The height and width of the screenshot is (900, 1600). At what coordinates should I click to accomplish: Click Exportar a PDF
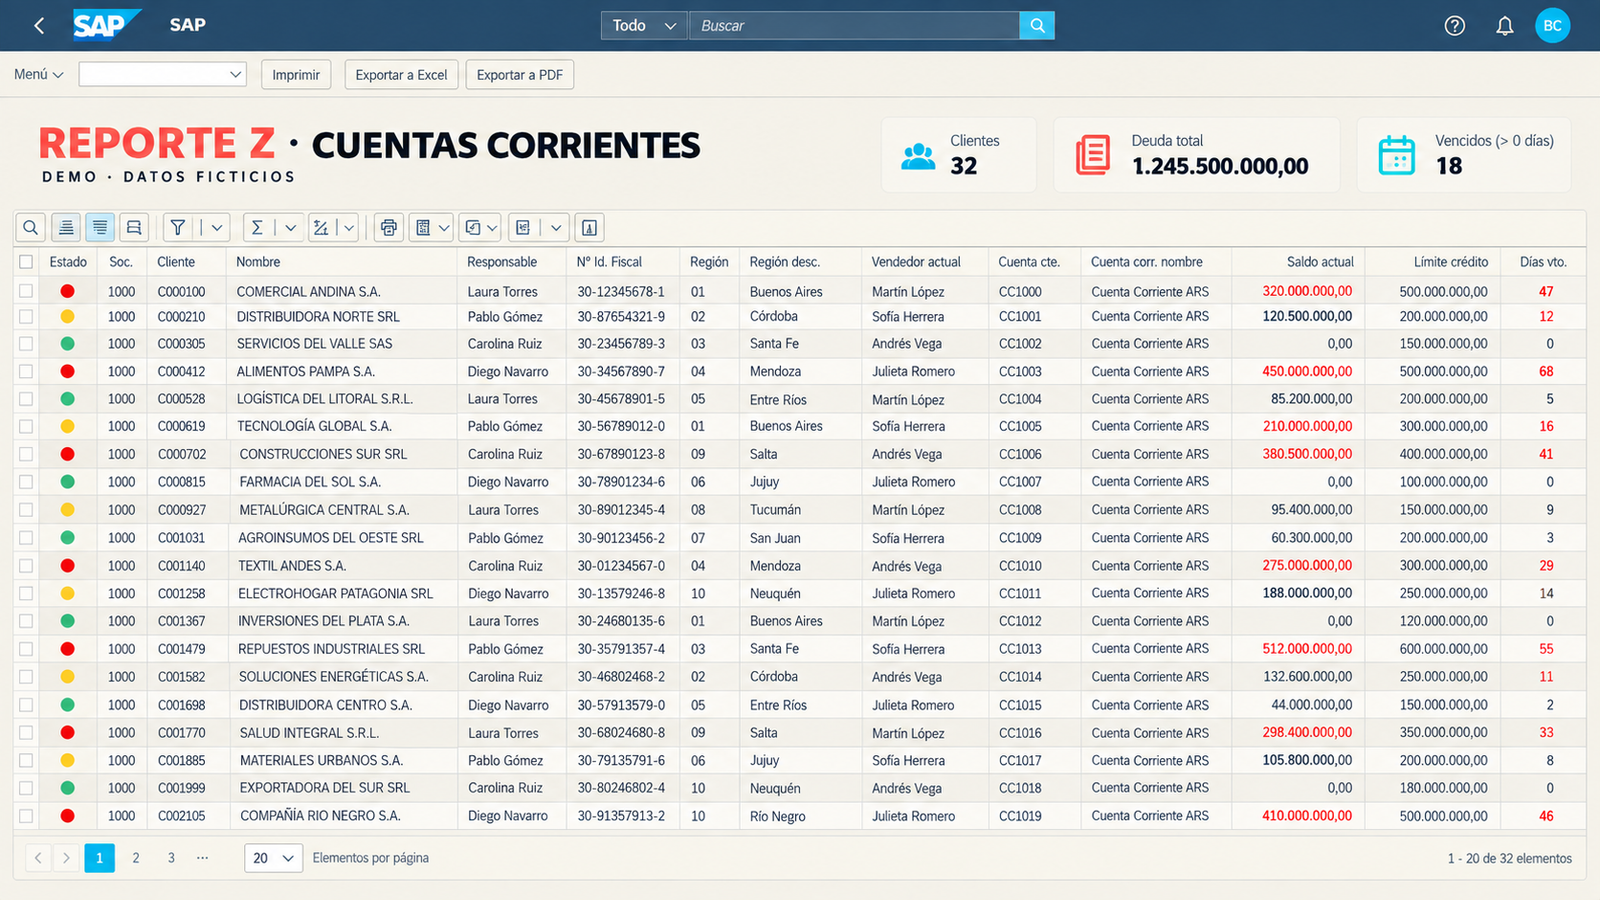point(520,75)
